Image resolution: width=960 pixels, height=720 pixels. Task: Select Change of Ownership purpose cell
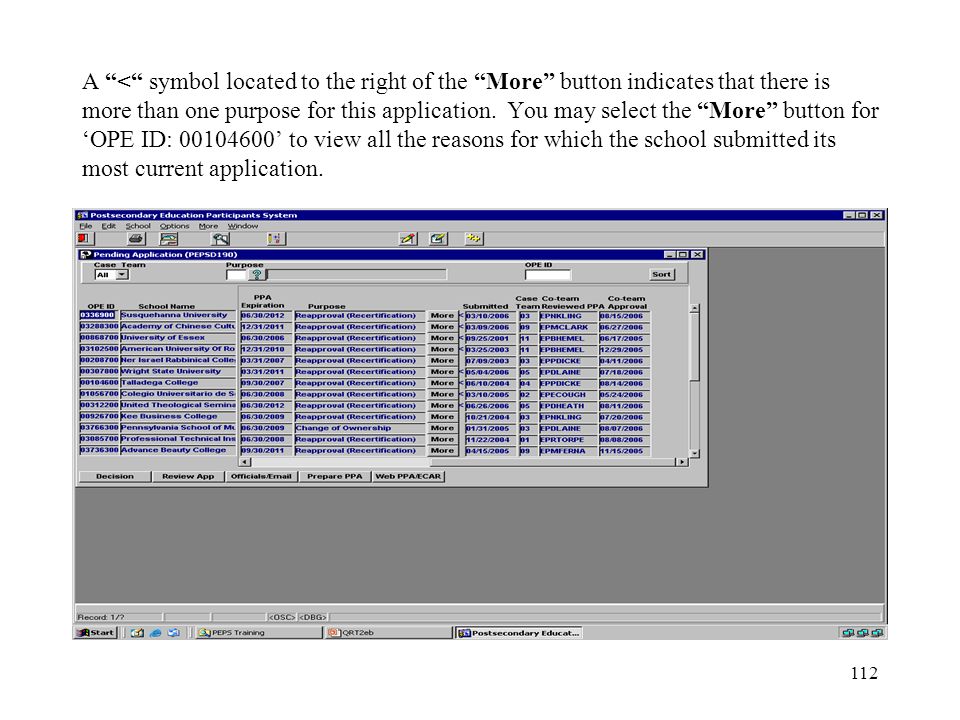coord(359,428)
